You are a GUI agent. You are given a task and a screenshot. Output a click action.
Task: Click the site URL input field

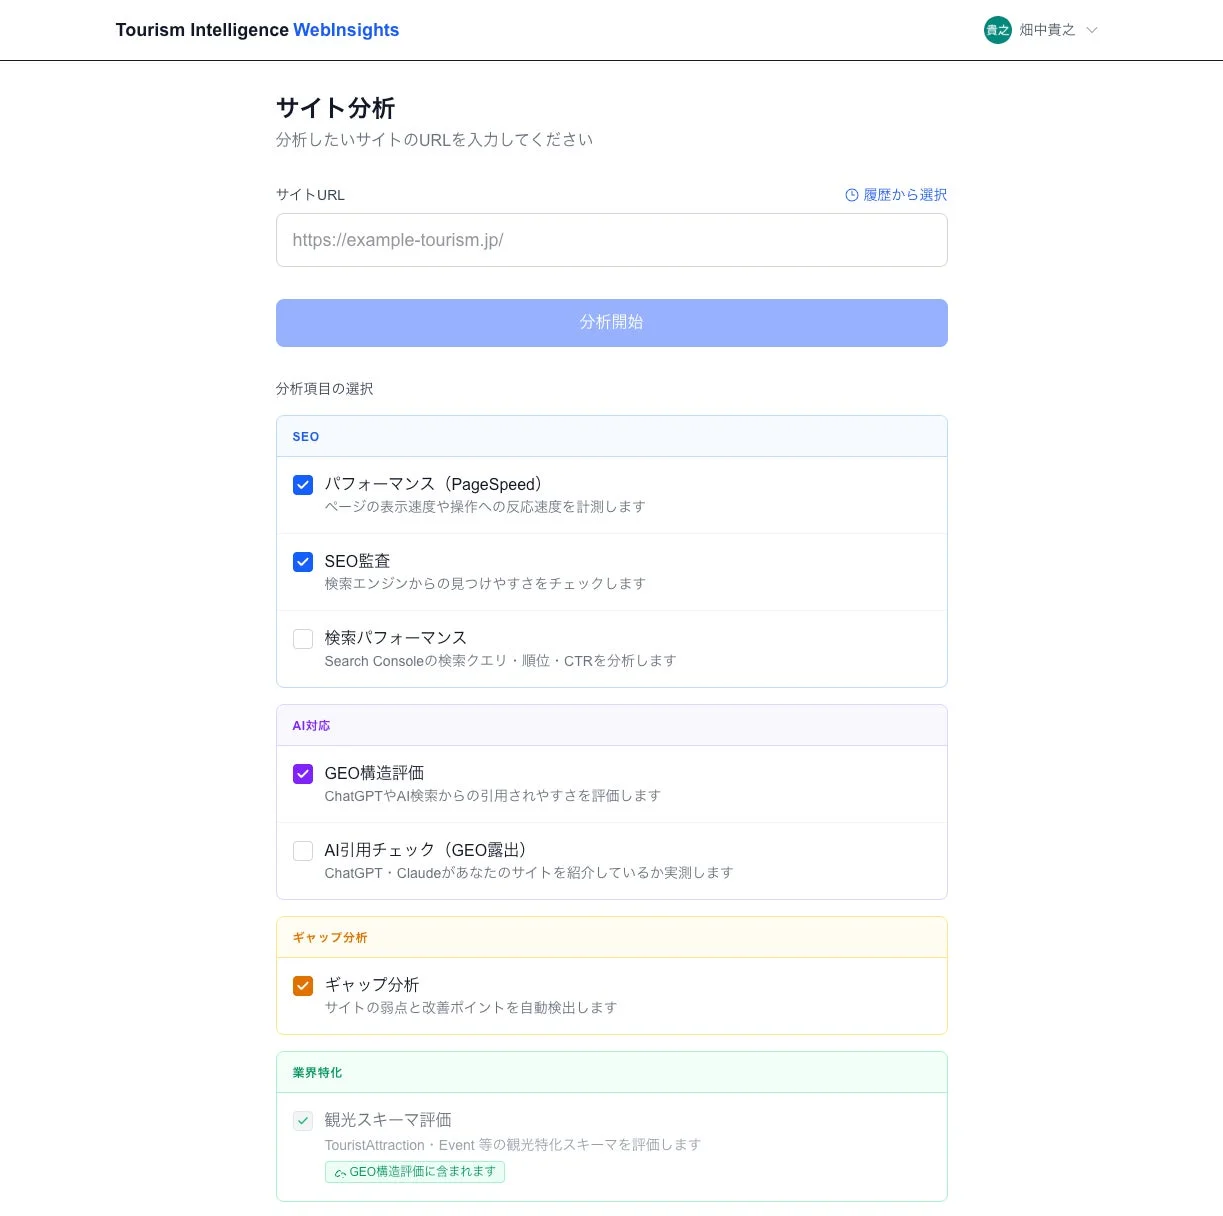[611, 240]
